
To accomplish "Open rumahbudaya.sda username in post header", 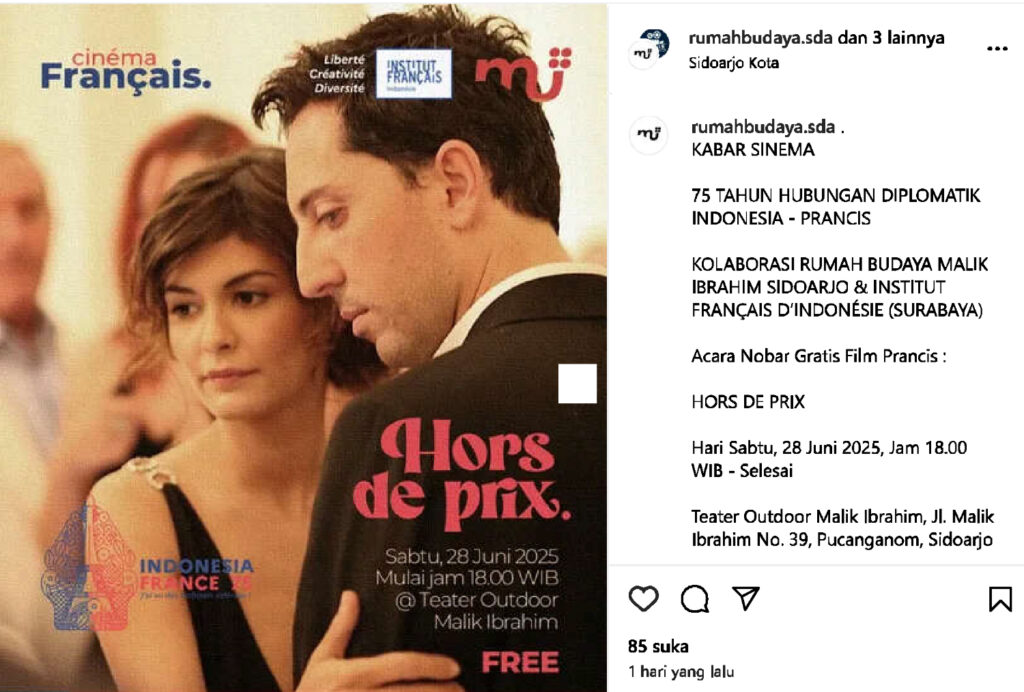I will [760, 38].
